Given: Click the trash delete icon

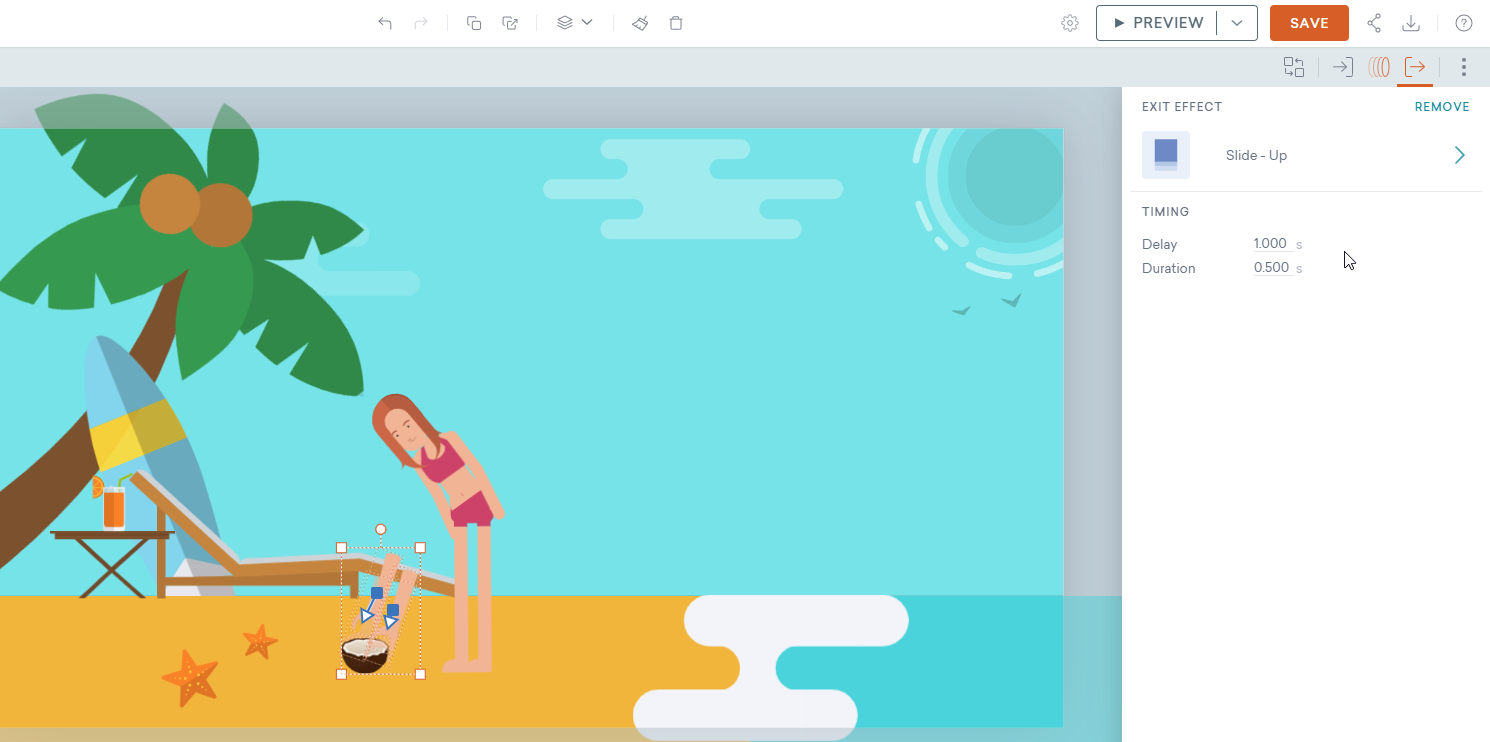Looking at the screenshot, I should [676, 23].
